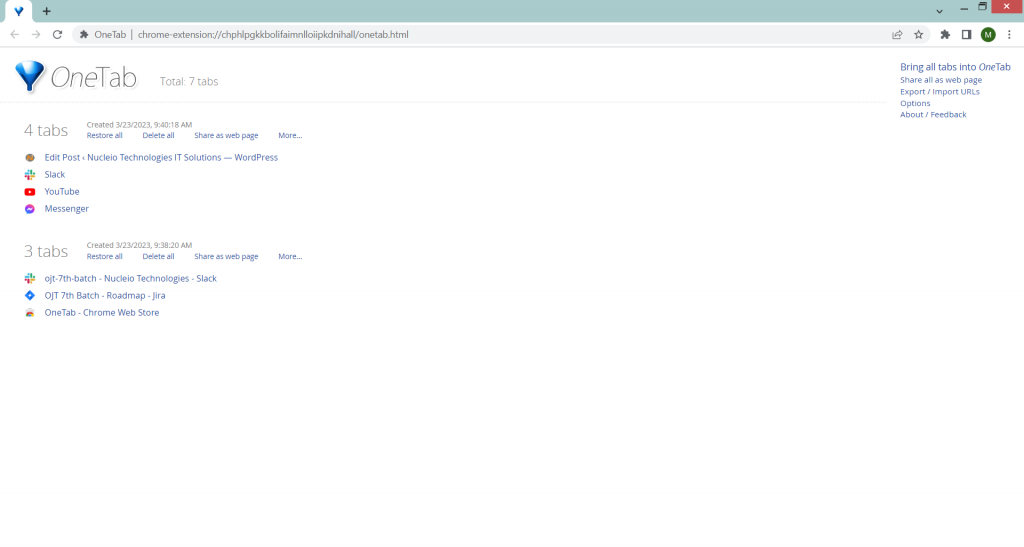Open Export / Import URLs

940,91
